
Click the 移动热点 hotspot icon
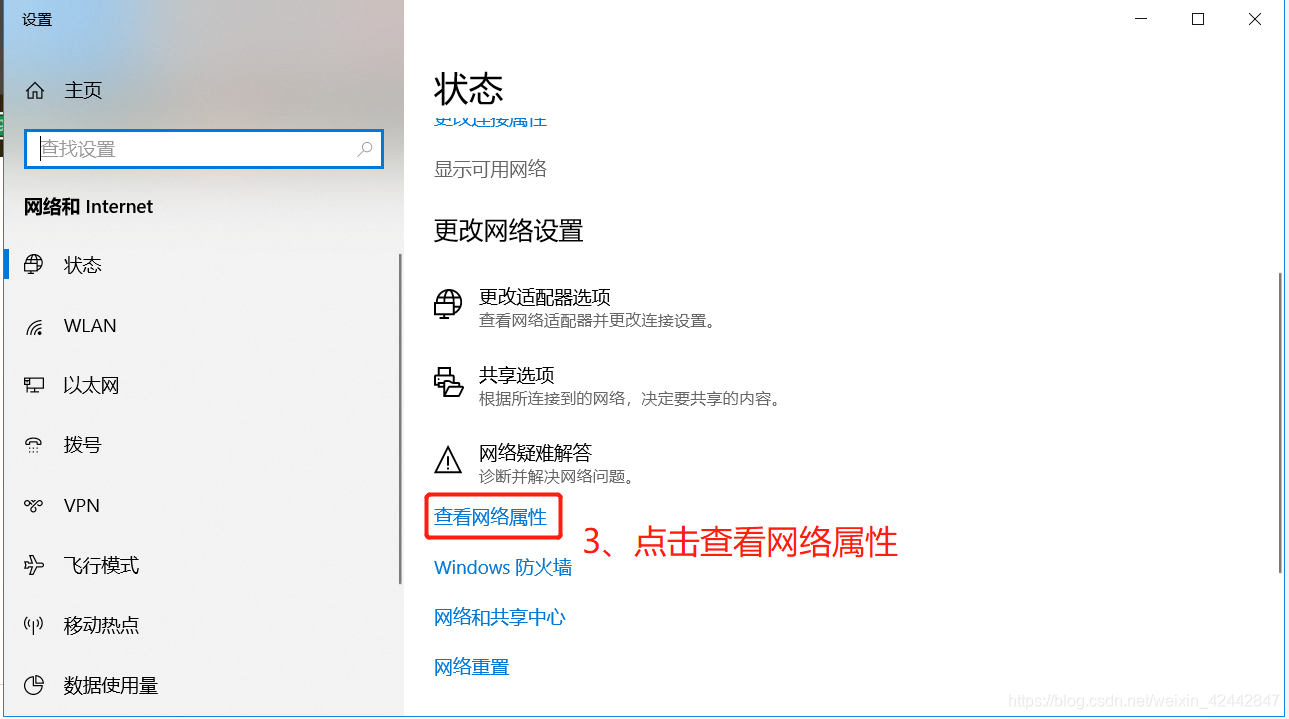pyautogui.click(x=34, y=625)
